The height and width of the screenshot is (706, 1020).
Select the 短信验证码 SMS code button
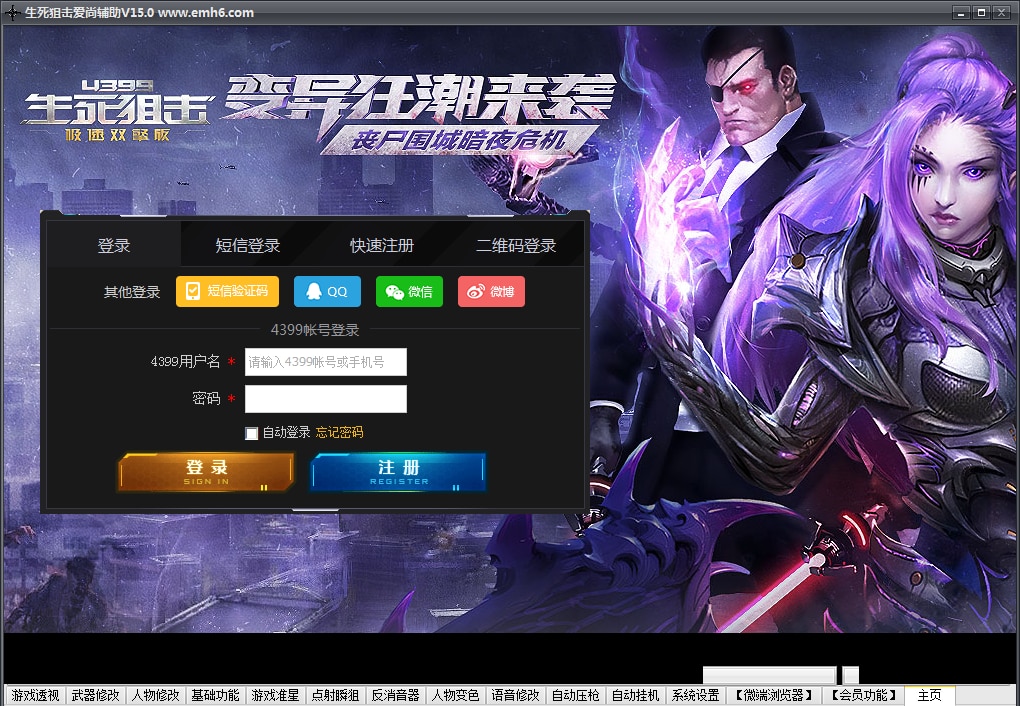point(227,291)
